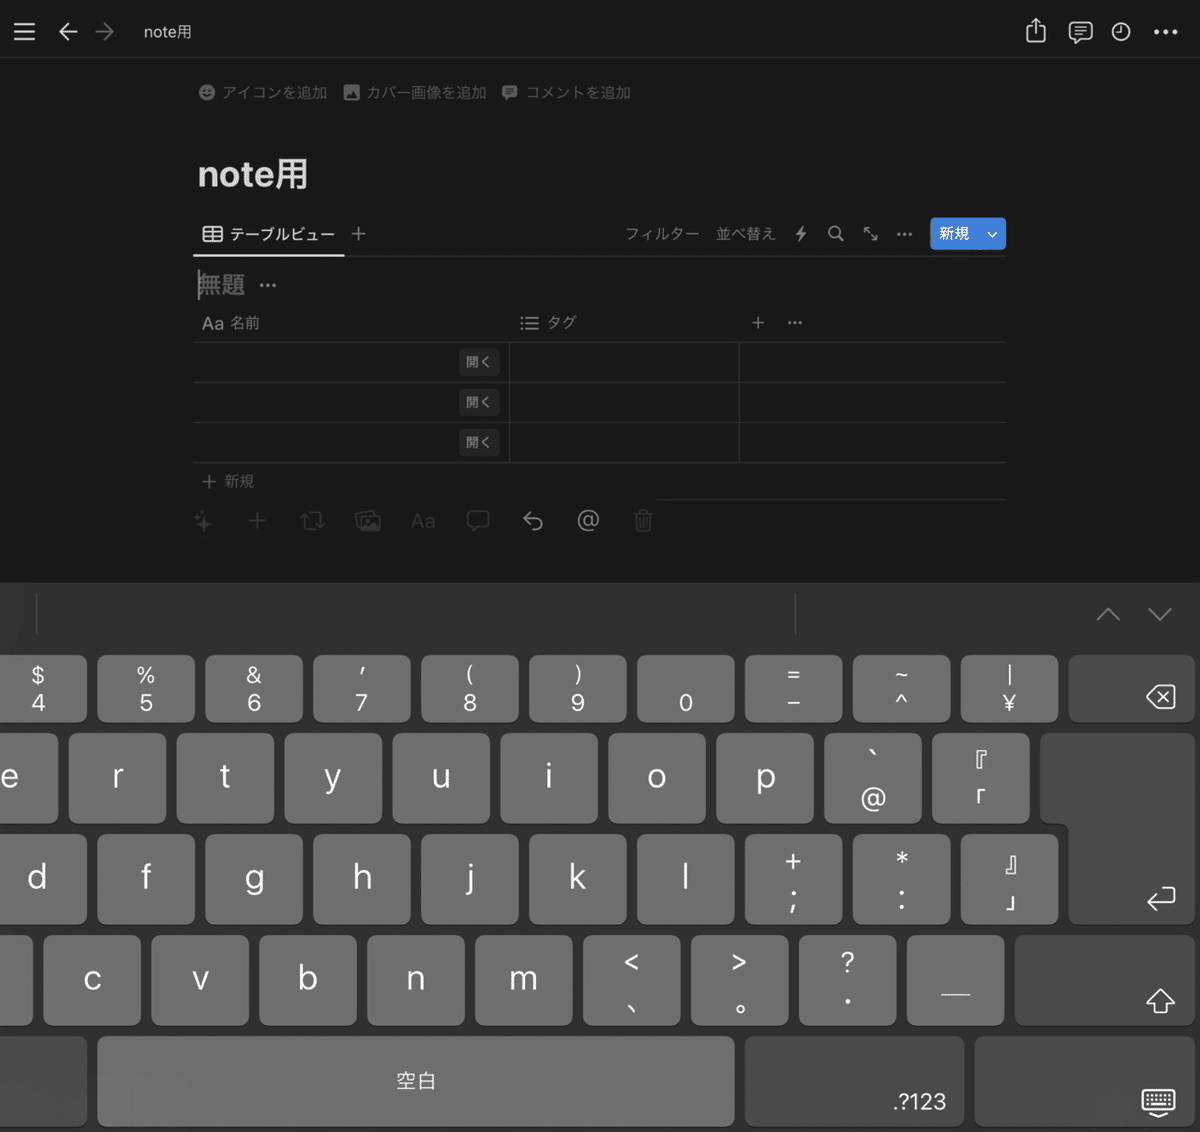
Task: Tap the @ key on keyboard
Action: (873, 778)
